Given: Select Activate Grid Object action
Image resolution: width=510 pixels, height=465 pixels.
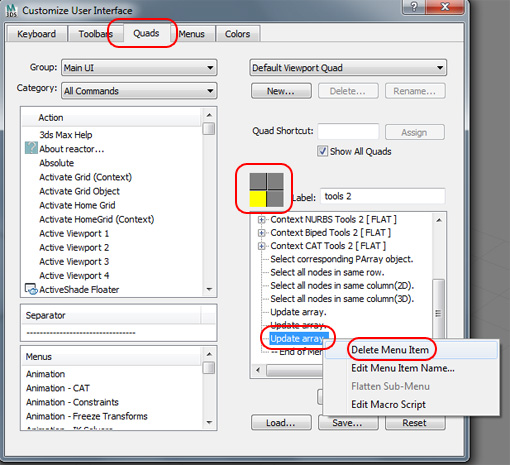Looking at the screenshot, I should [79, 191].
